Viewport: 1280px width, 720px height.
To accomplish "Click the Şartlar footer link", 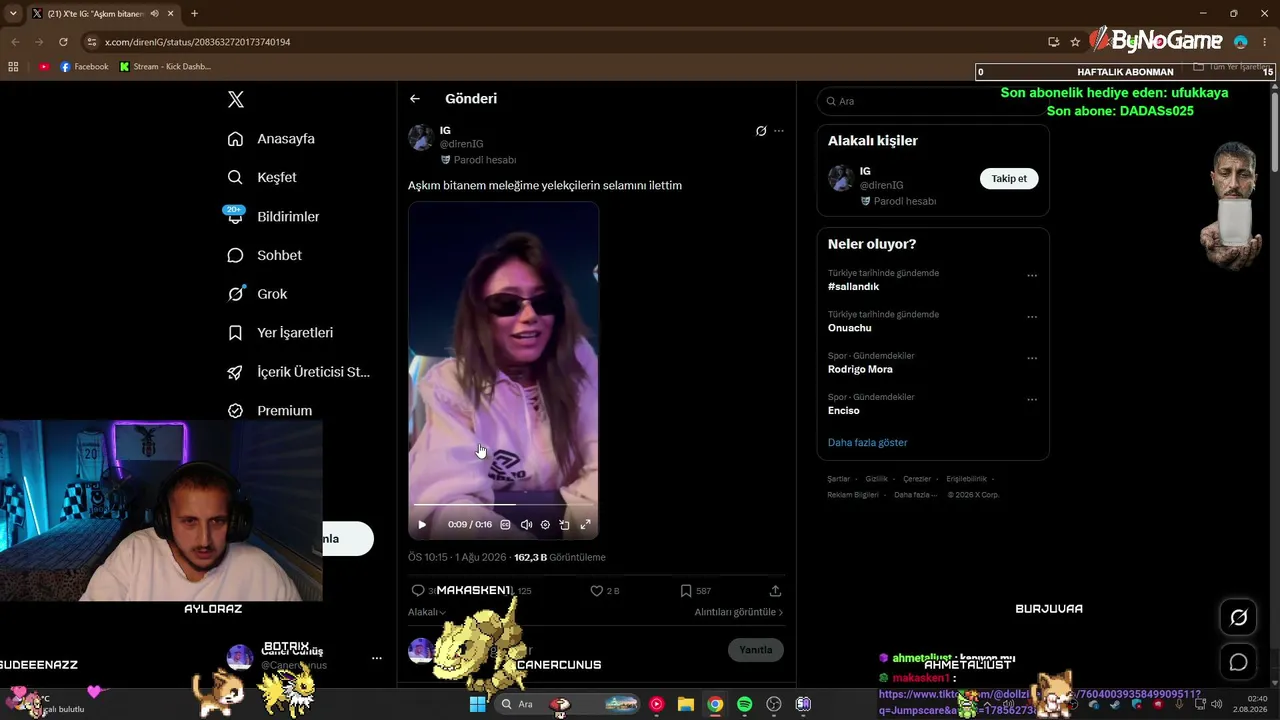I will (x=838, y=479).
